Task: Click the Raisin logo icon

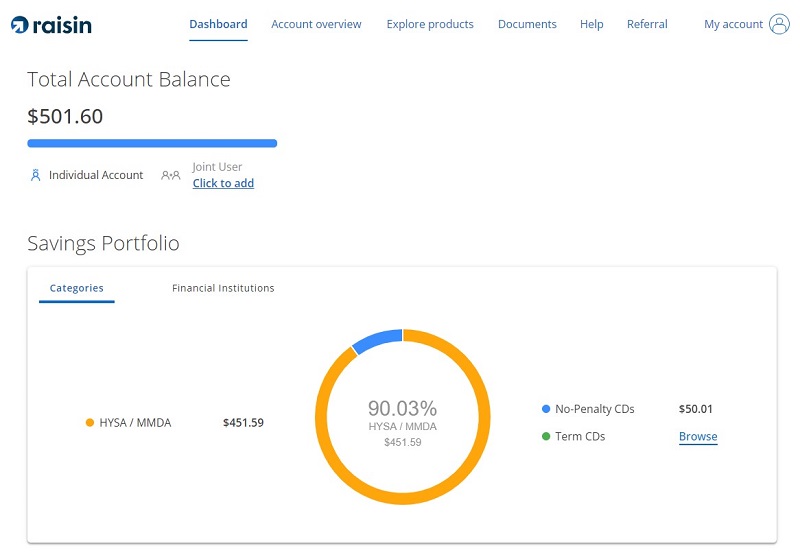Action: 19,25
